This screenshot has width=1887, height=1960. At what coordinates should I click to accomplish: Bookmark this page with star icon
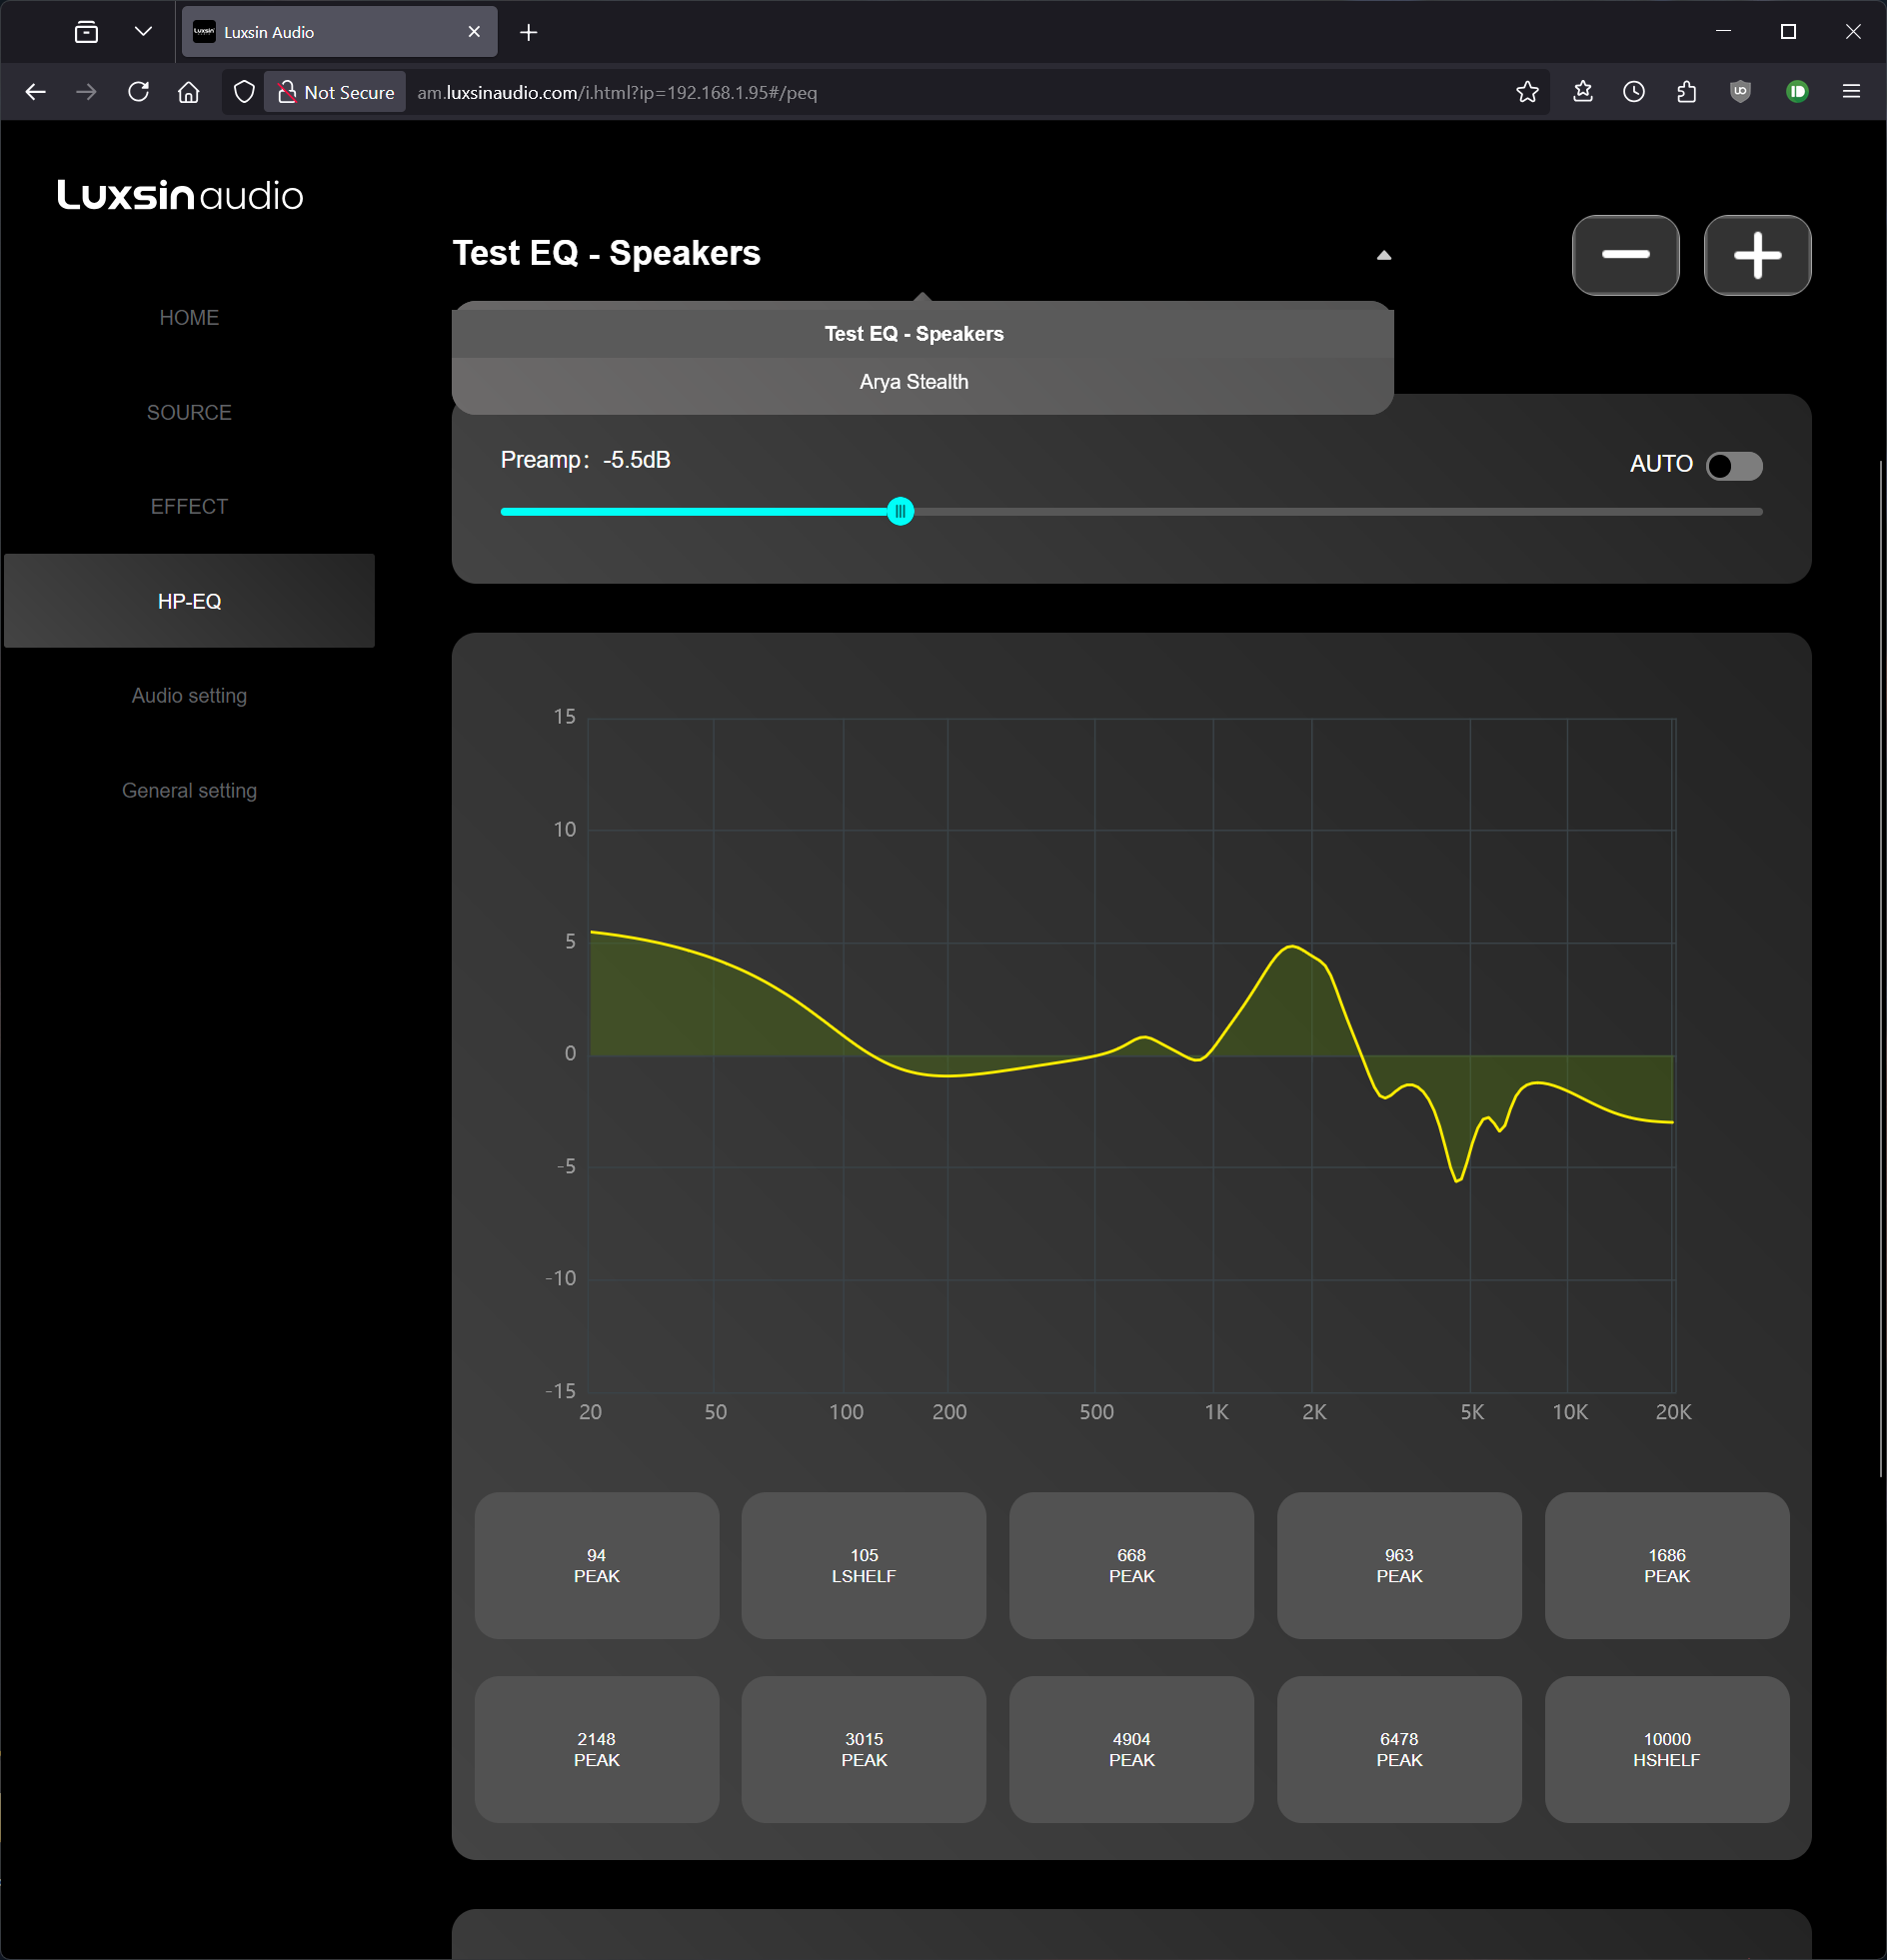[1527, 92]
